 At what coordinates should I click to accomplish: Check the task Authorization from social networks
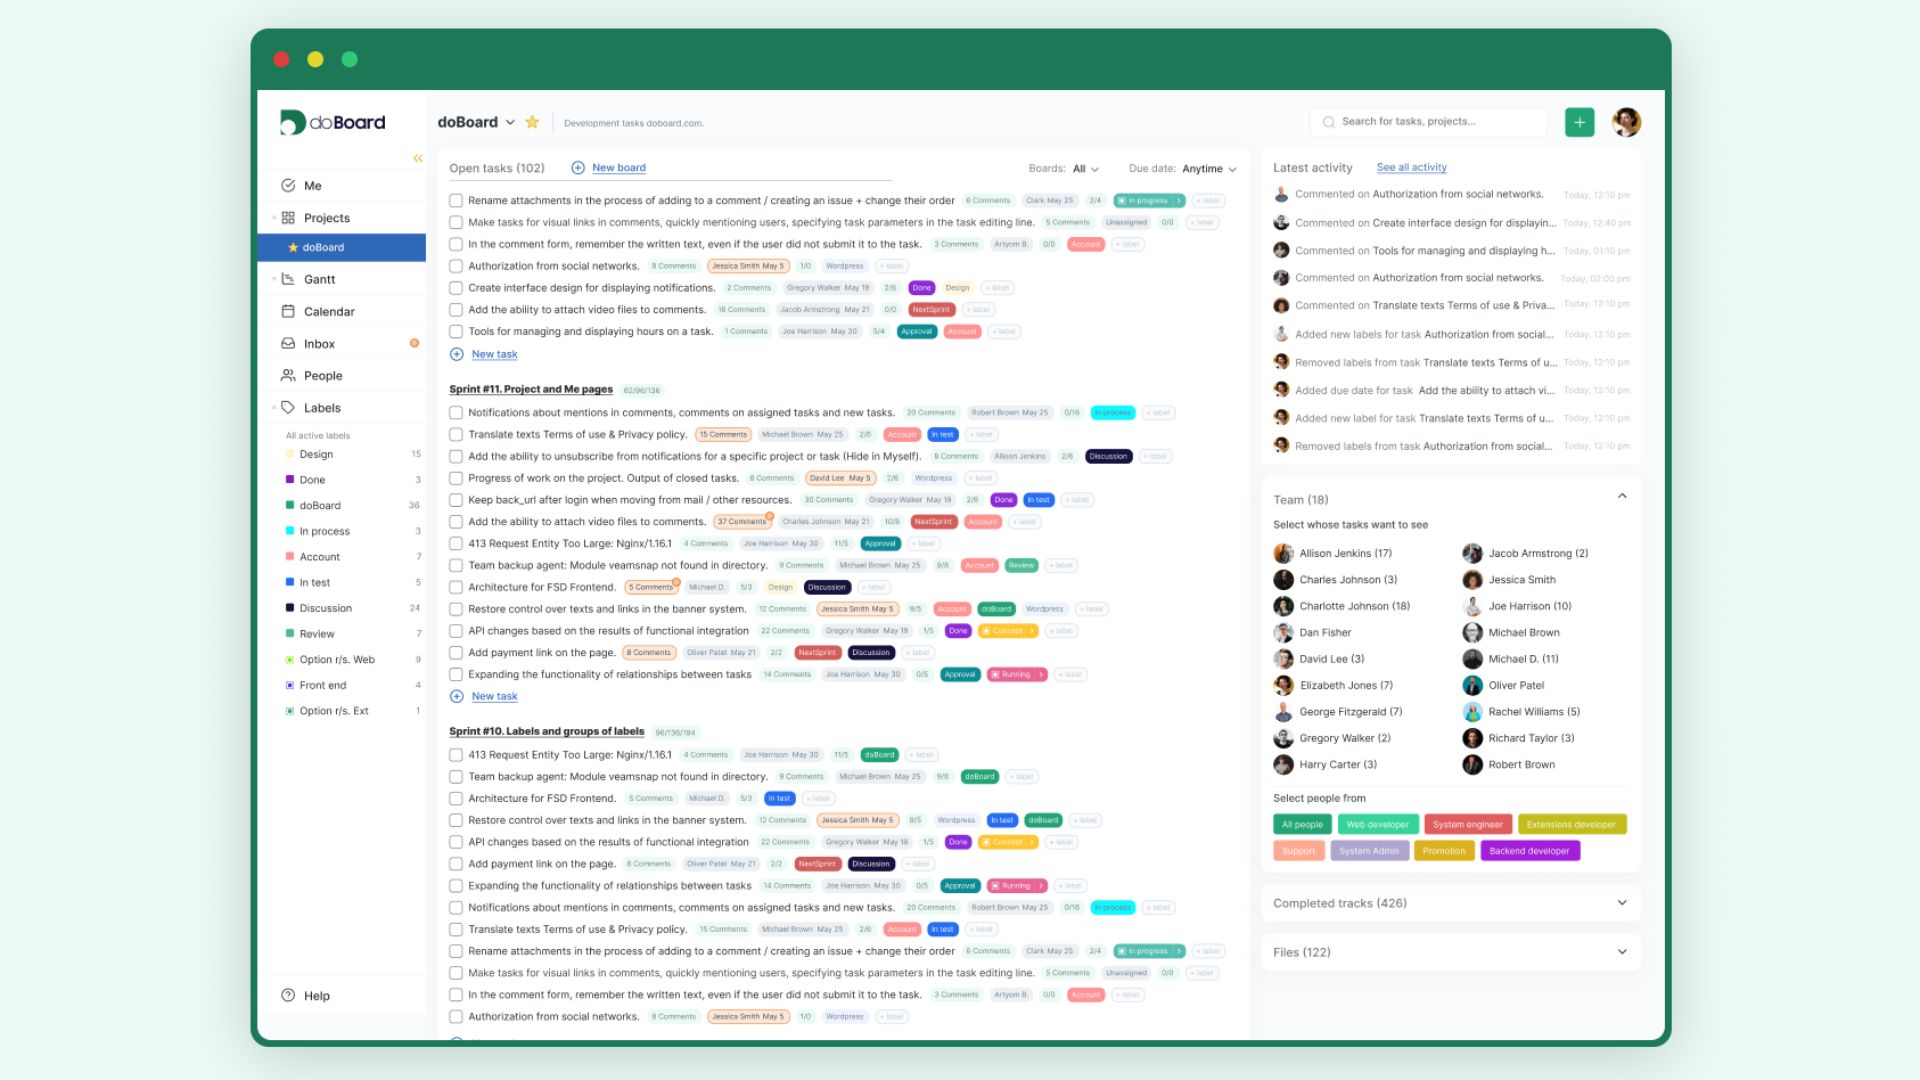(456, 266)
